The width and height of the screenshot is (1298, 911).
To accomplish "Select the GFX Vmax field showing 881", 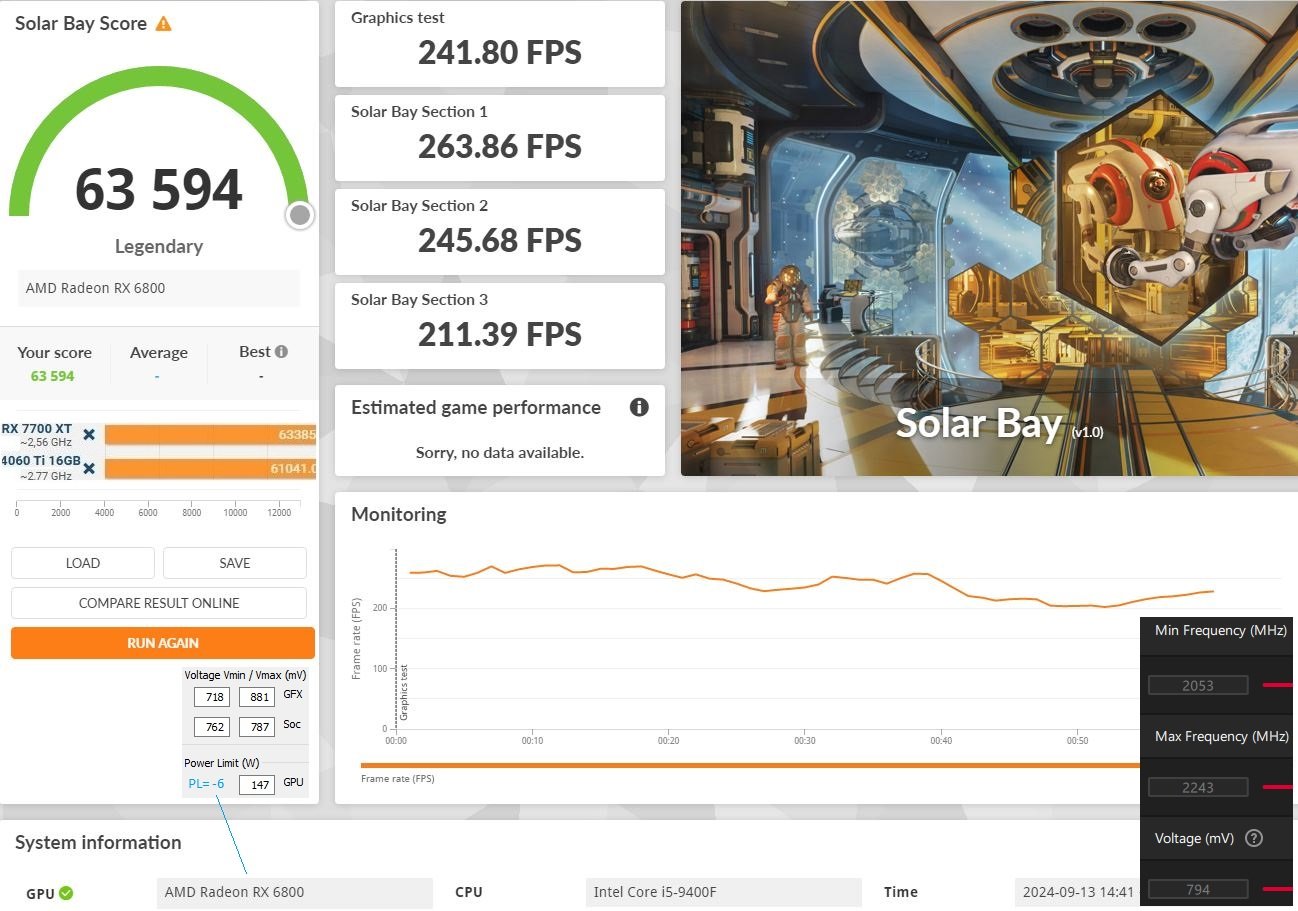I will [257, 697].
